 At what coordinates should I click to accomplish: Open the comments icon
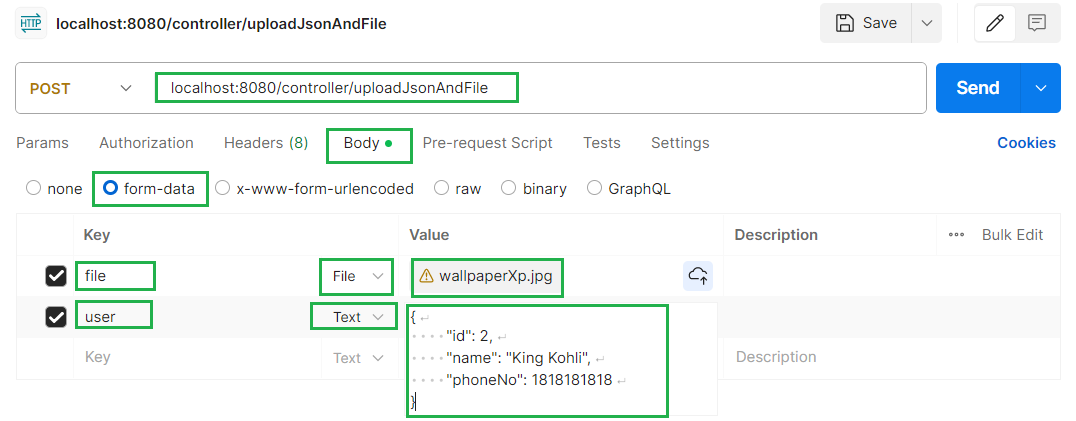click(1037, 23)
